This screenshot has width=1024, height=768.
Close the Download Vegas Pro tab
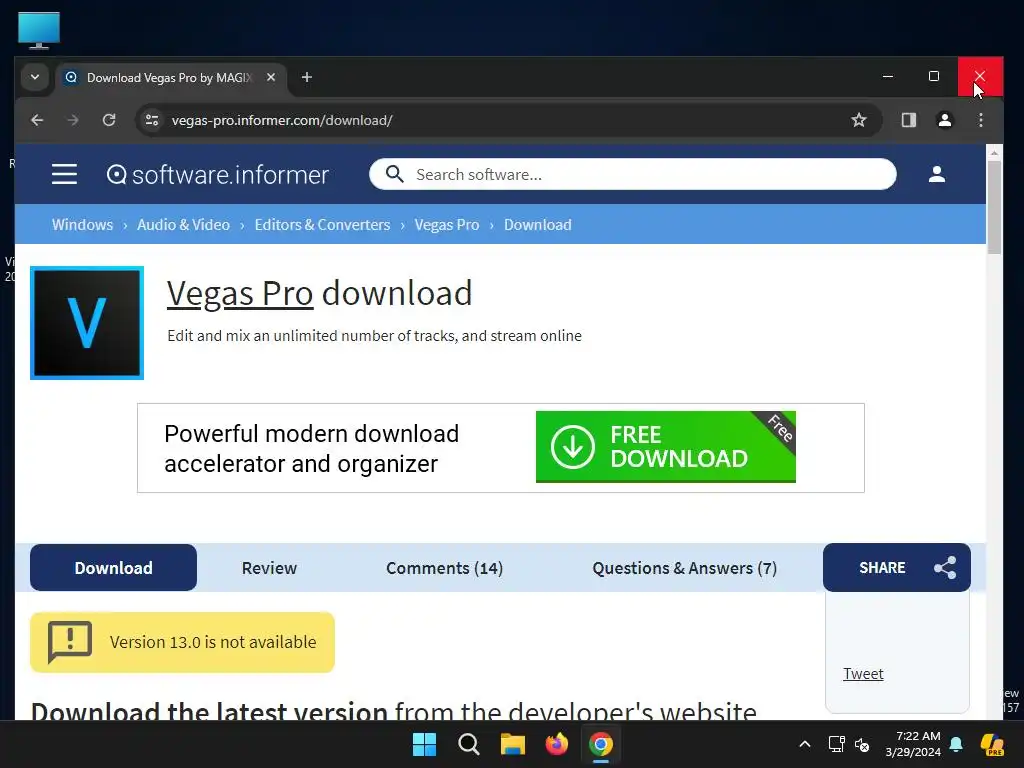[271, 77]
